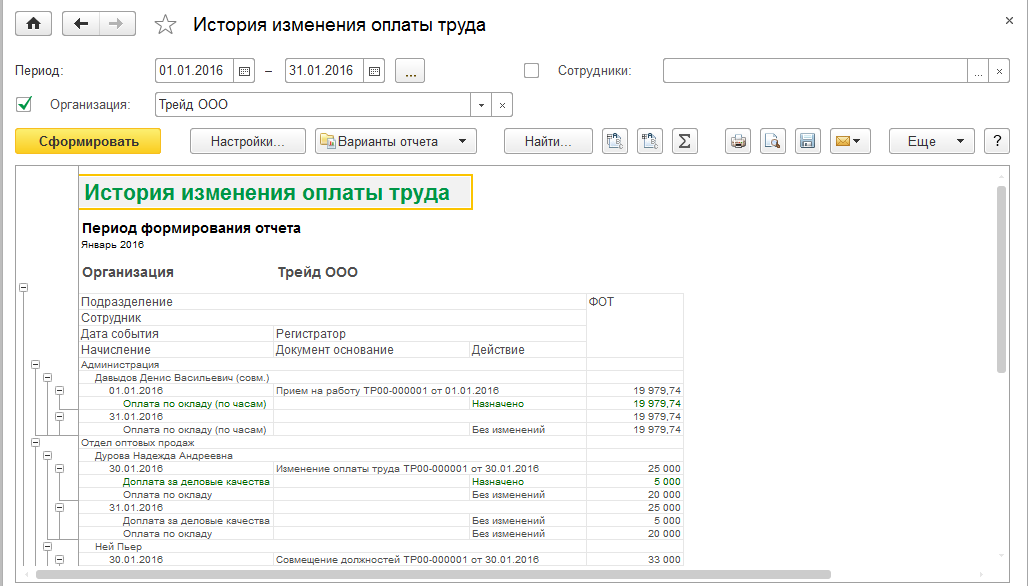Click the horizontal scrollbar under the report
This screenshot has height=586, width=1028.
432,574
